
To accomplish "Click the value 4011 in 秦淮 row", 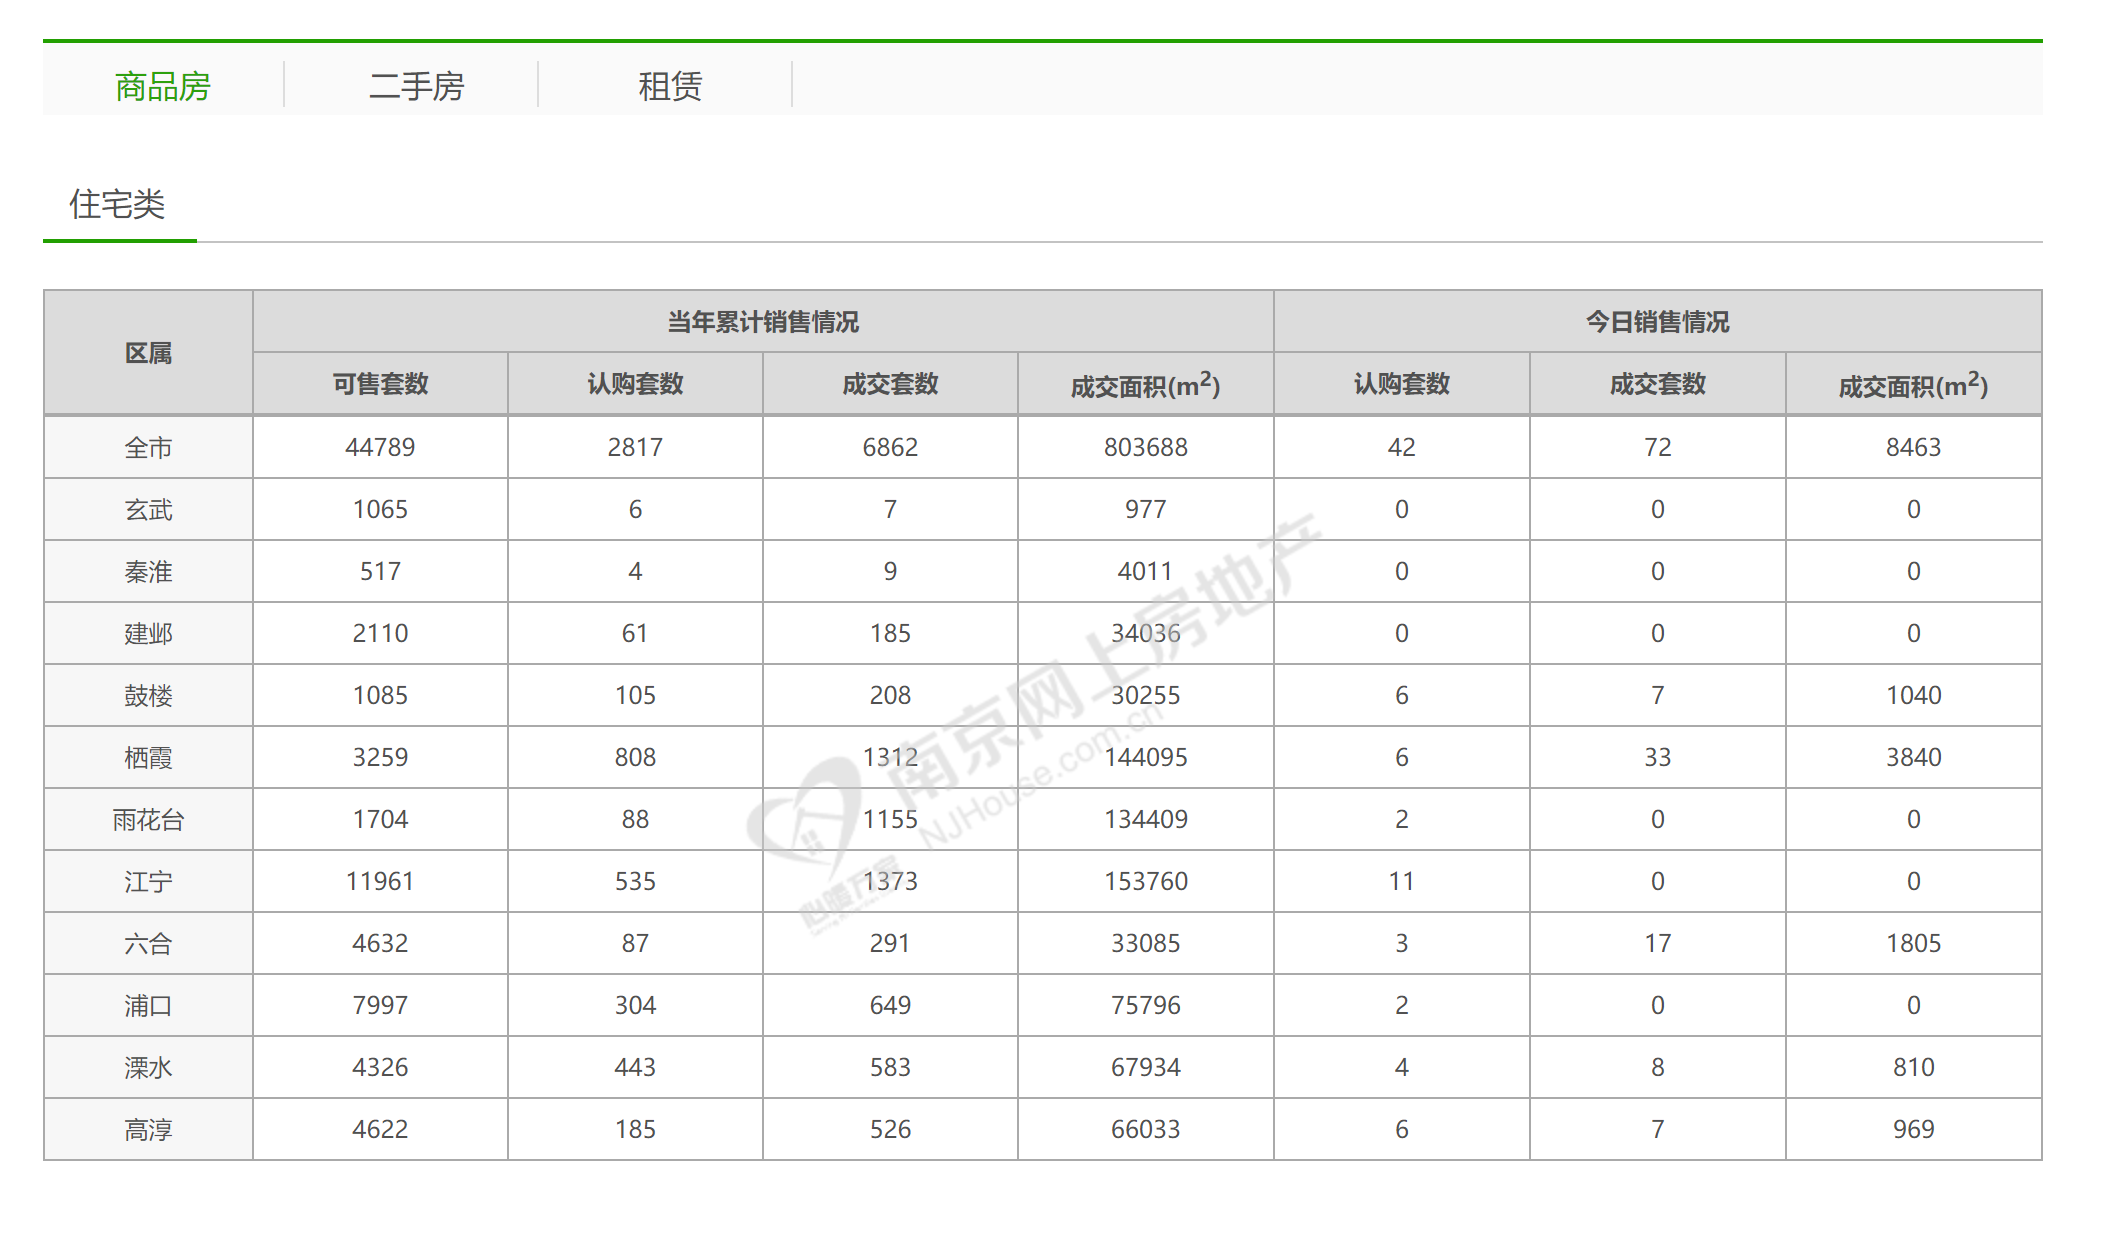I will (x=1146, y=571).
